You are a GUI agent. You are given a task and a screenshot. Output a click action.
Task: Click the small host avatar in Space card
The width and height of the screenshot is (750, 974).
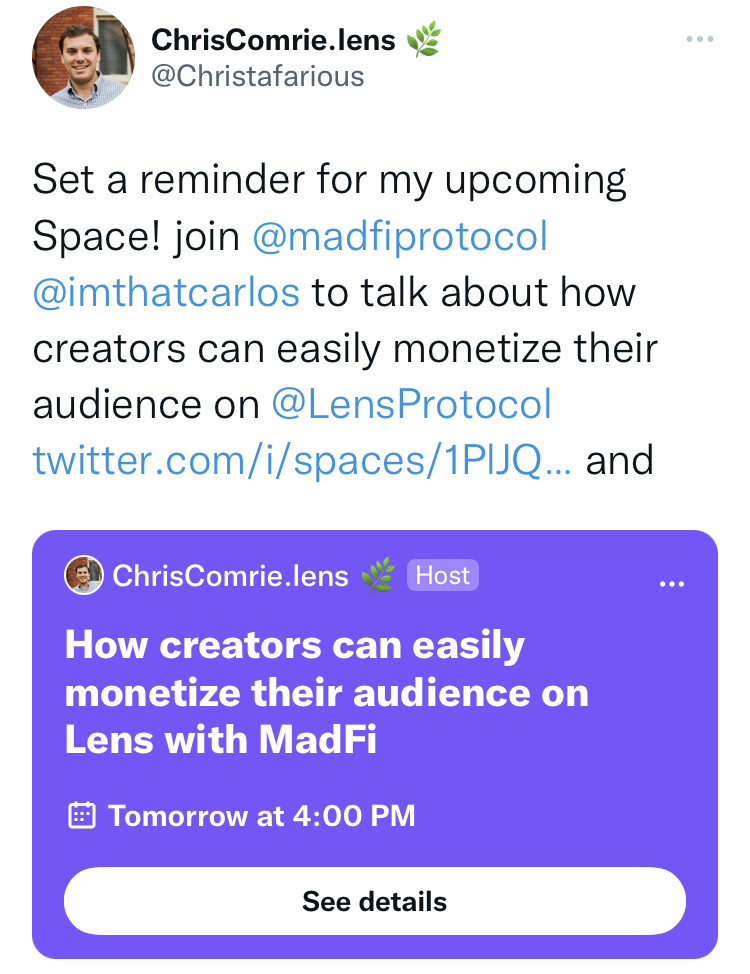tap(84, 575)
